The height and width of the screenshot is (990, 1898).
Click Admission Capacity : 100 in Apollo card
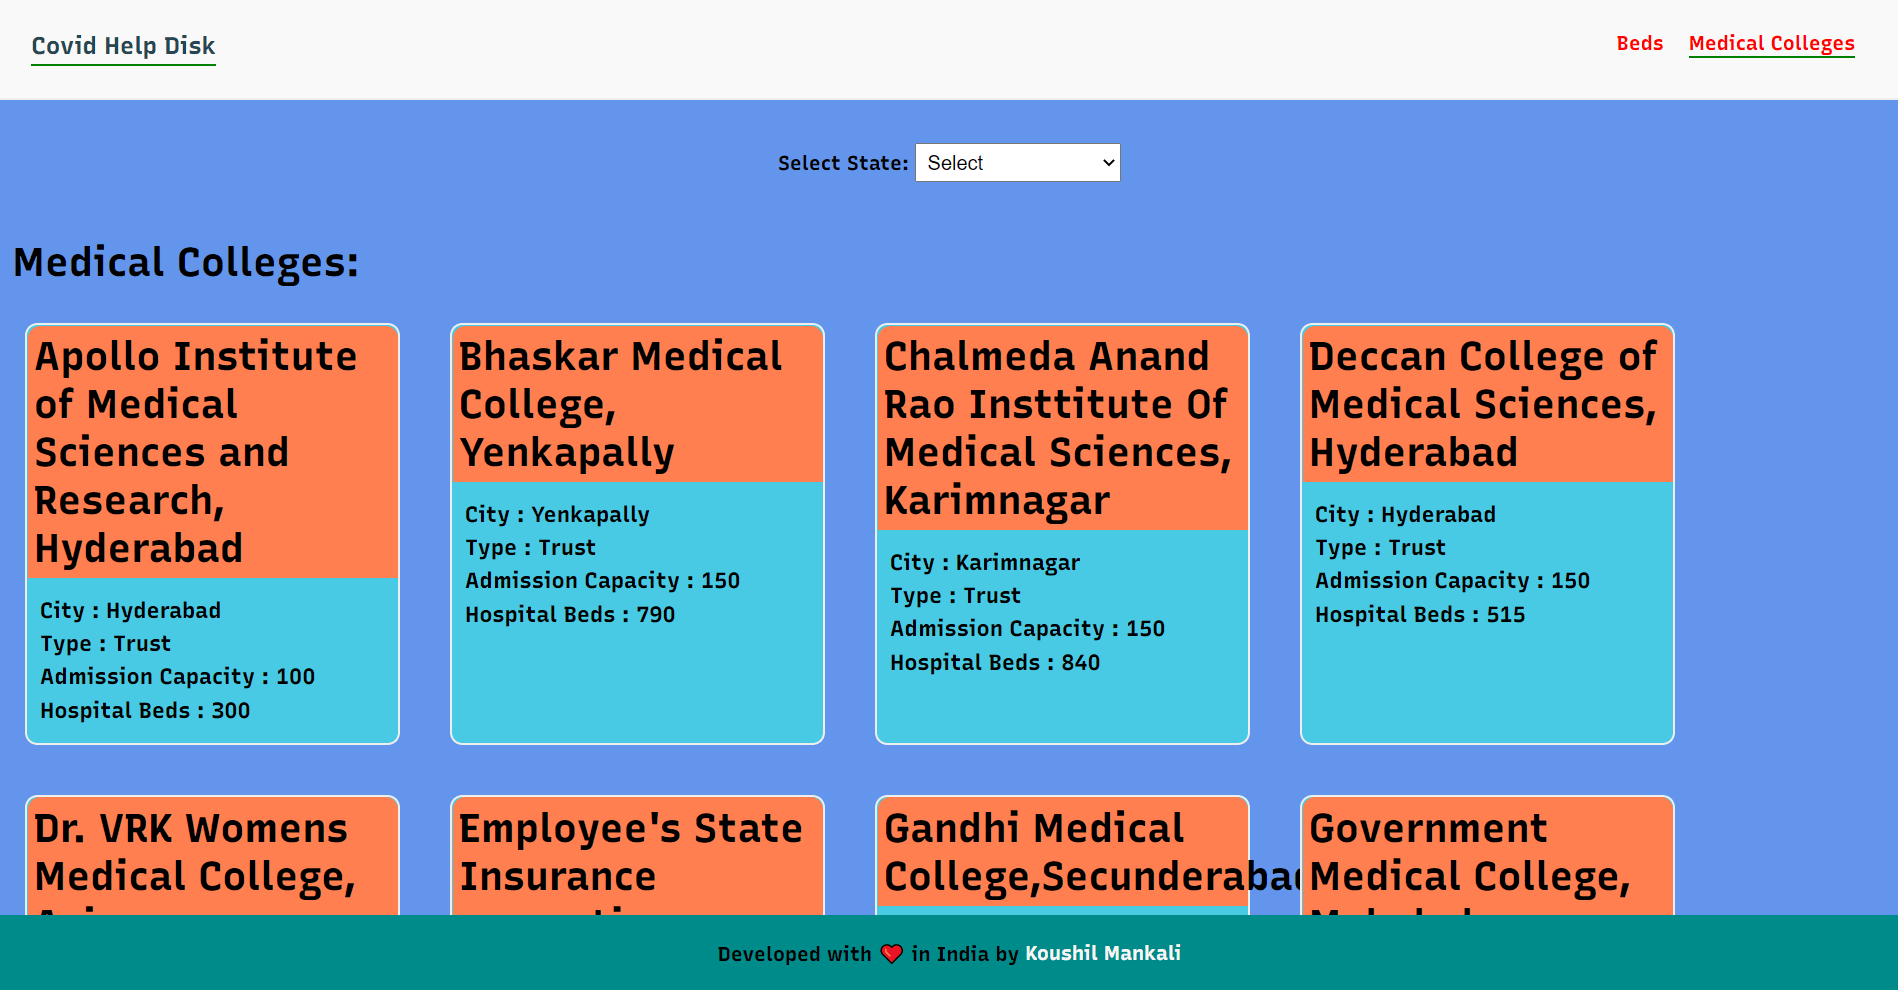point(177,677)
